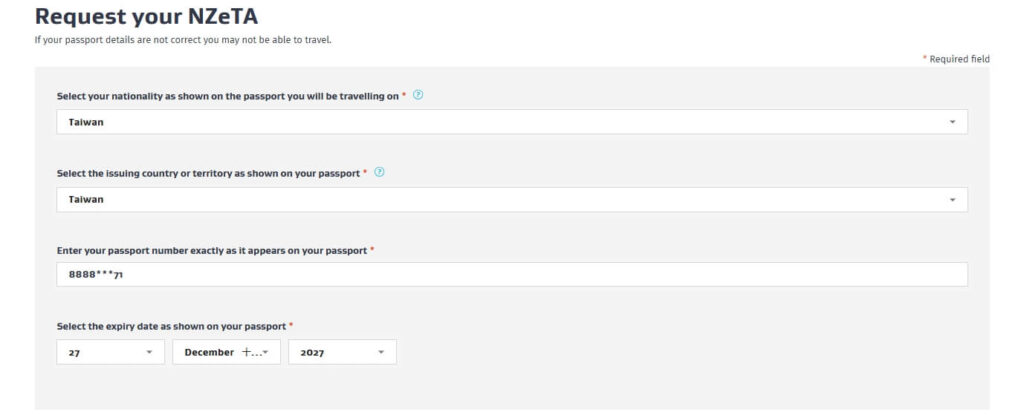The image size is (1024, 415).
Task: Click the passport details warning text under heading
Action: [x=181, y=40]
